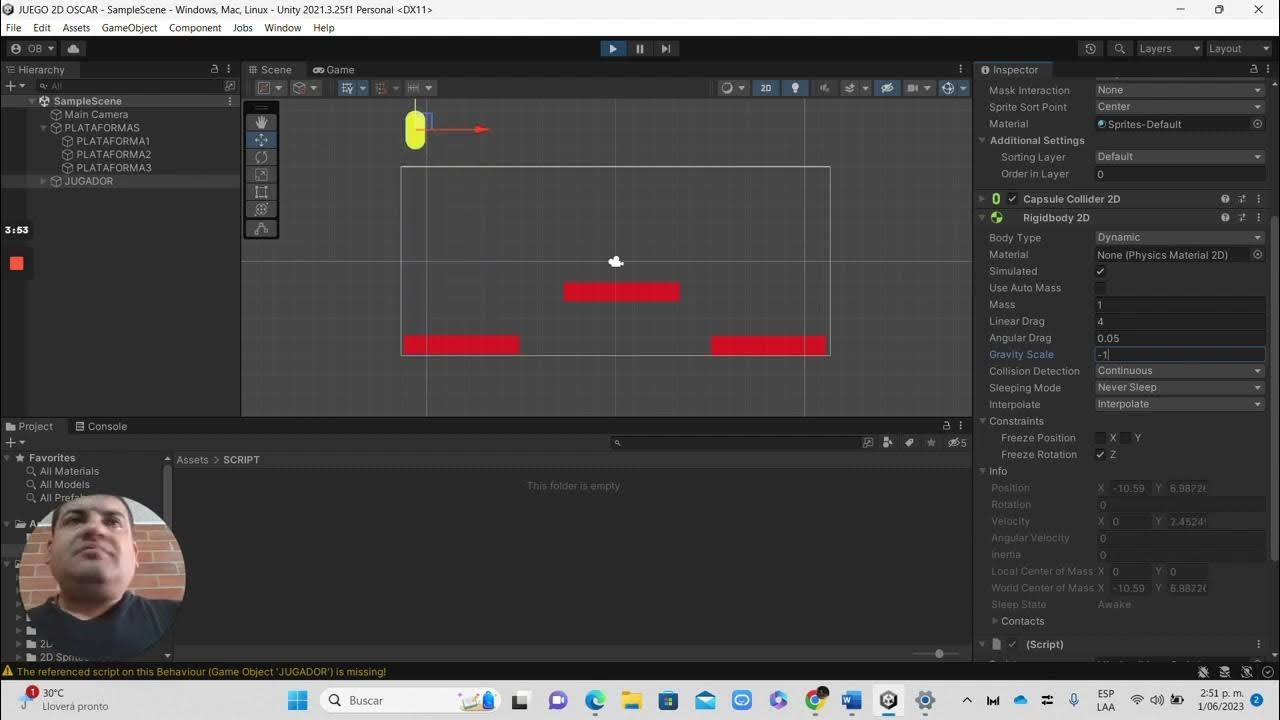Click the Project favorites star icon
Viewport: 1280px width, 720px height.
[x=931, y=442]
